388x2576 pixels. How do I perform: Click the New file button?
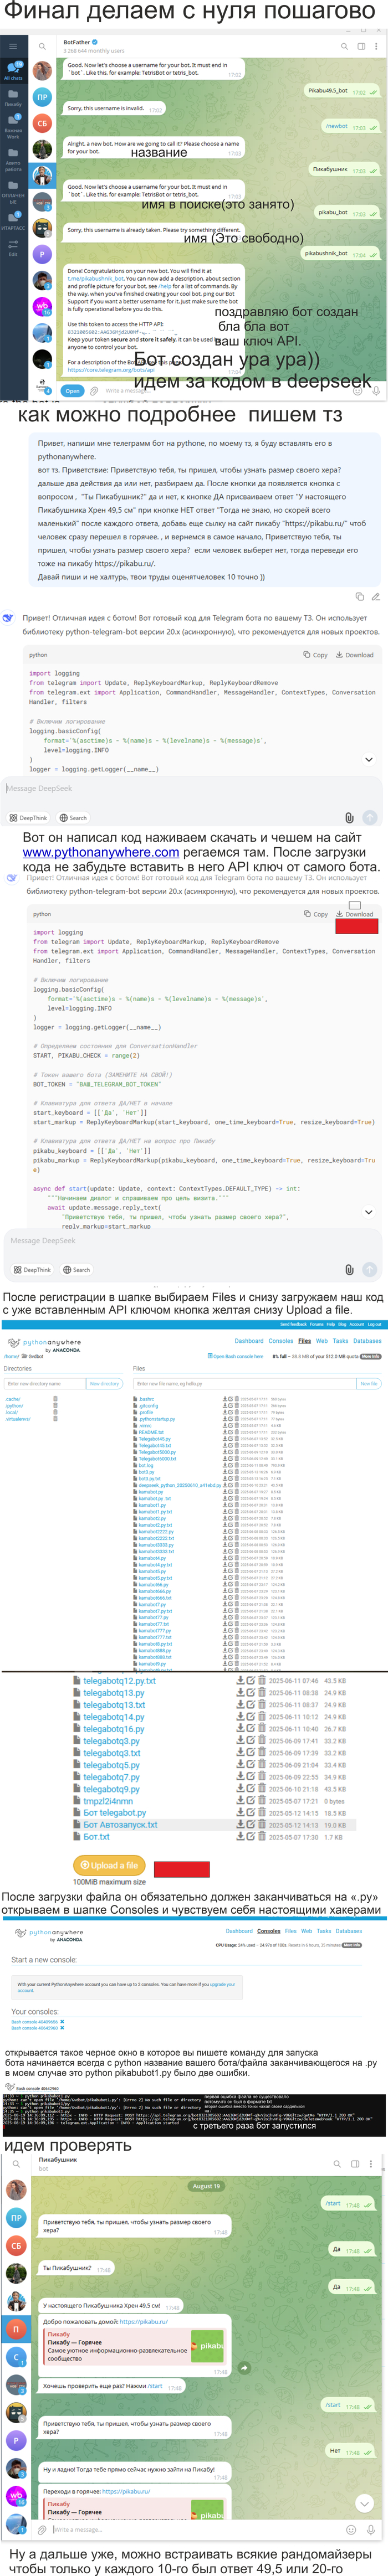click(369, 1384)
